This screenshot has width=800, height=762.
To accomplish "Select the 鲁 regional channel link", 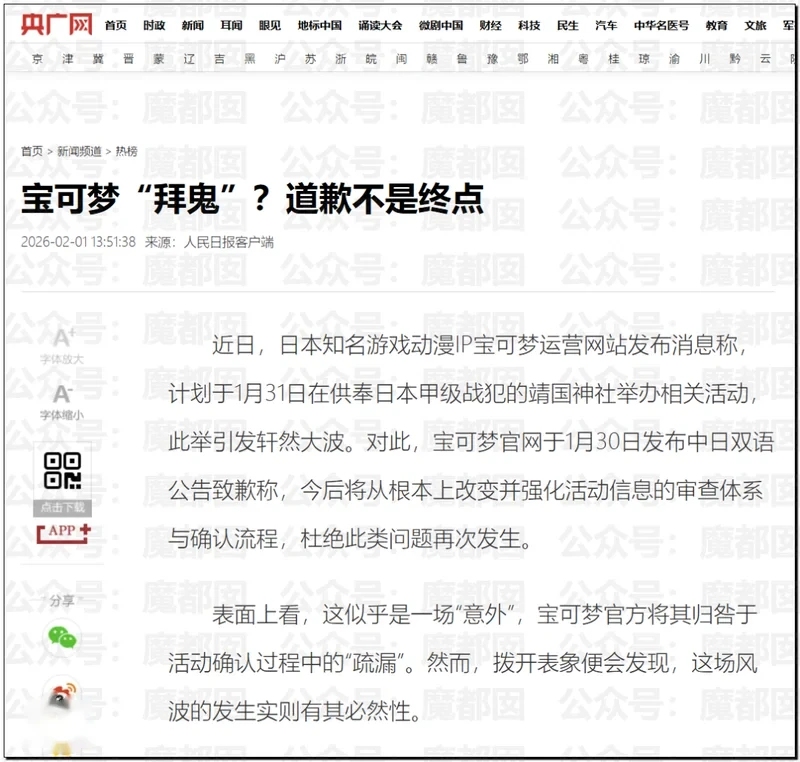I will tap(462, 59).
